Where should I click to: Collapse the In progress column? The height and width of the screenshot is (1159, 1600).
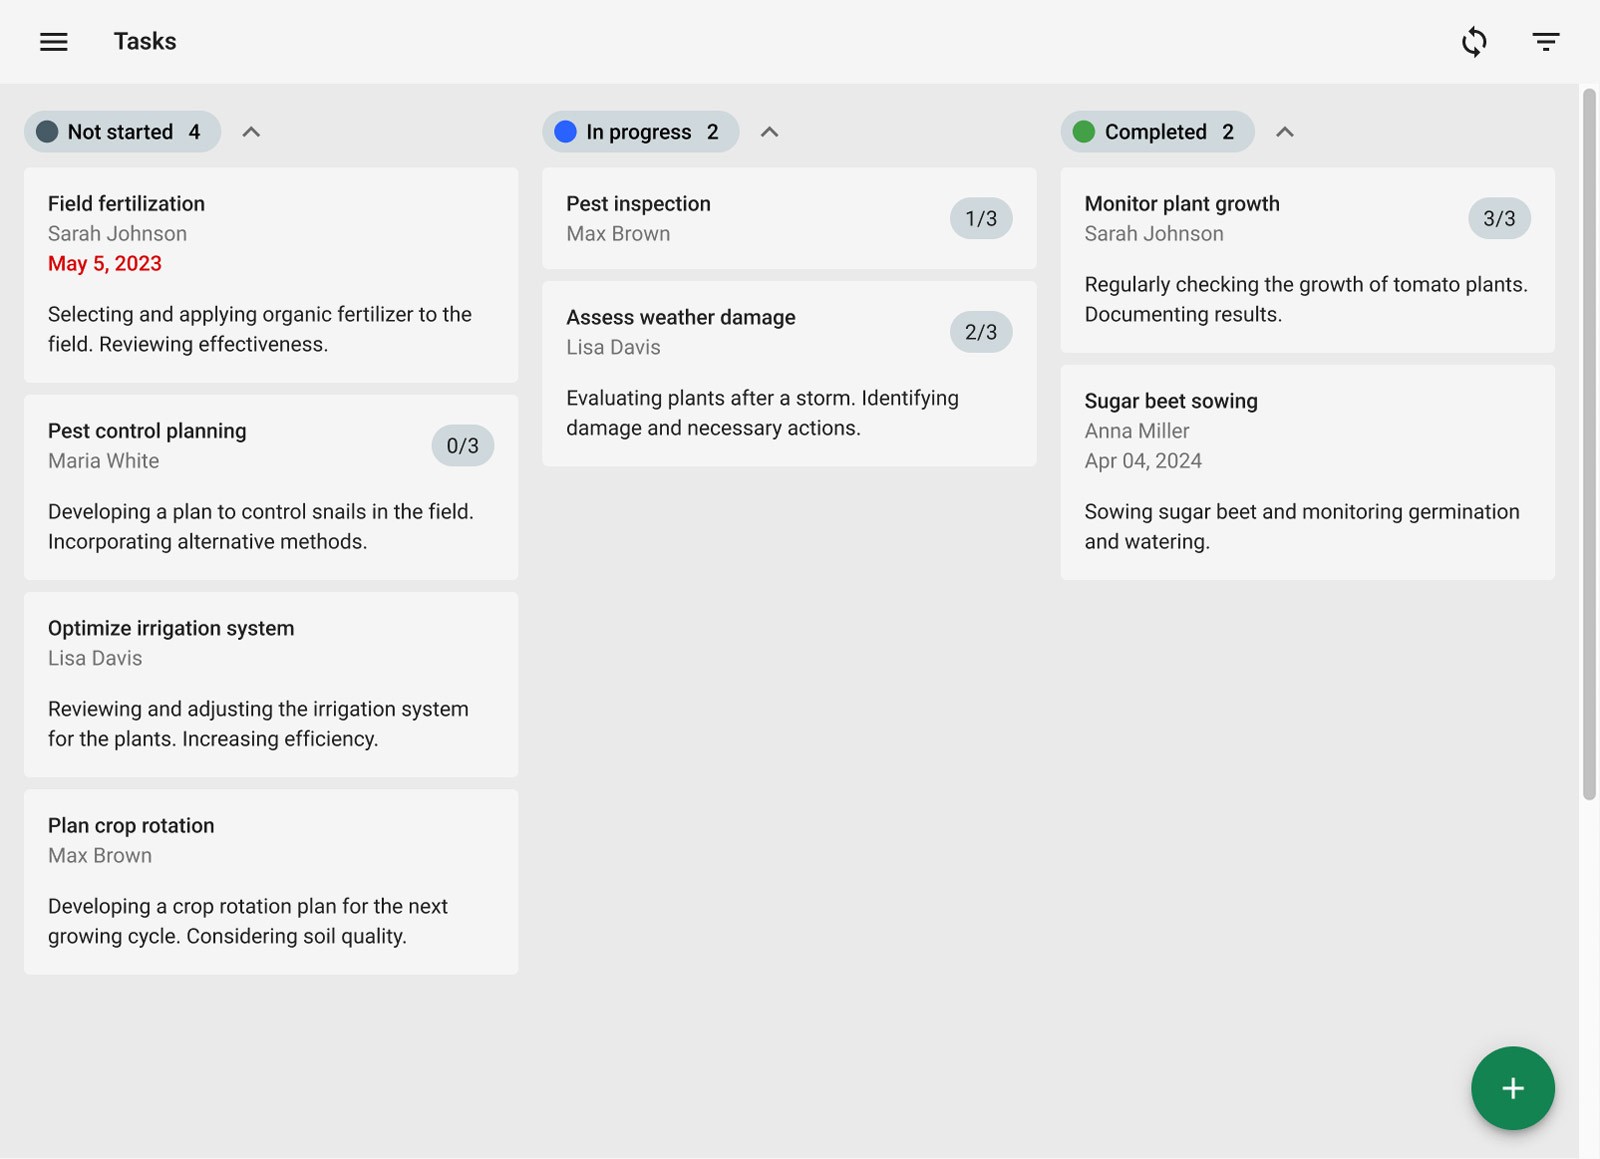point(770,131)
